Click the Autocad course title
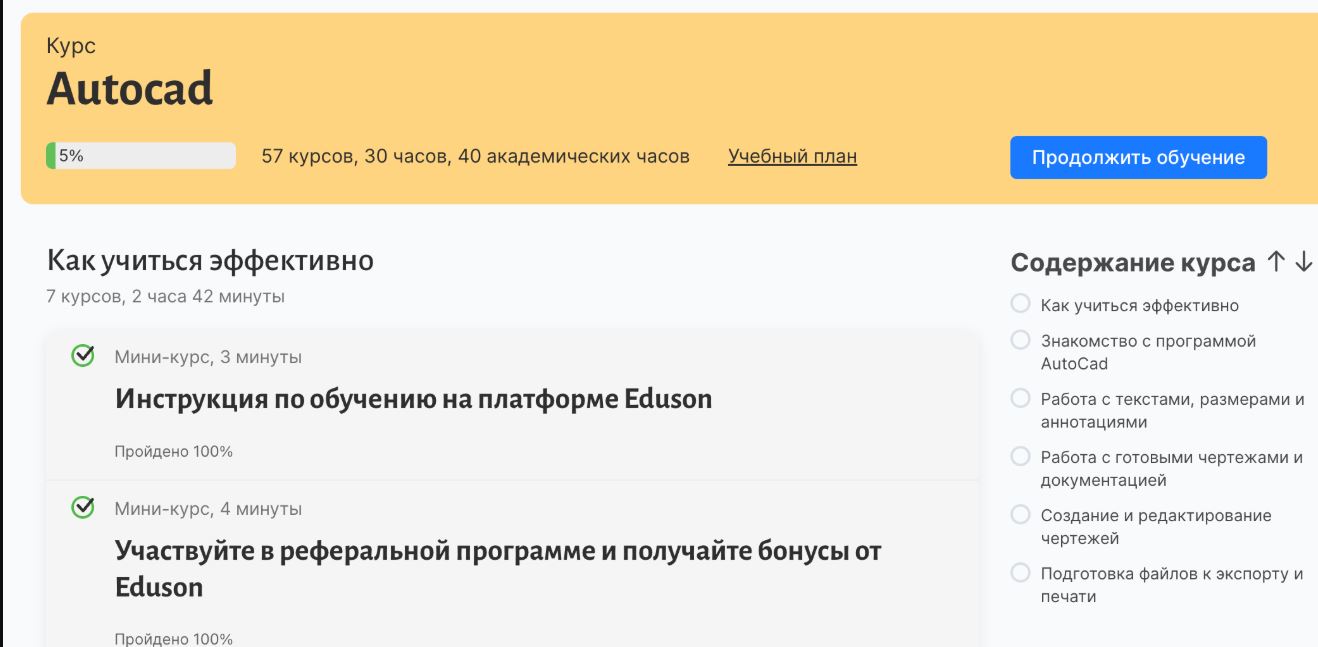 click(130, 90)
